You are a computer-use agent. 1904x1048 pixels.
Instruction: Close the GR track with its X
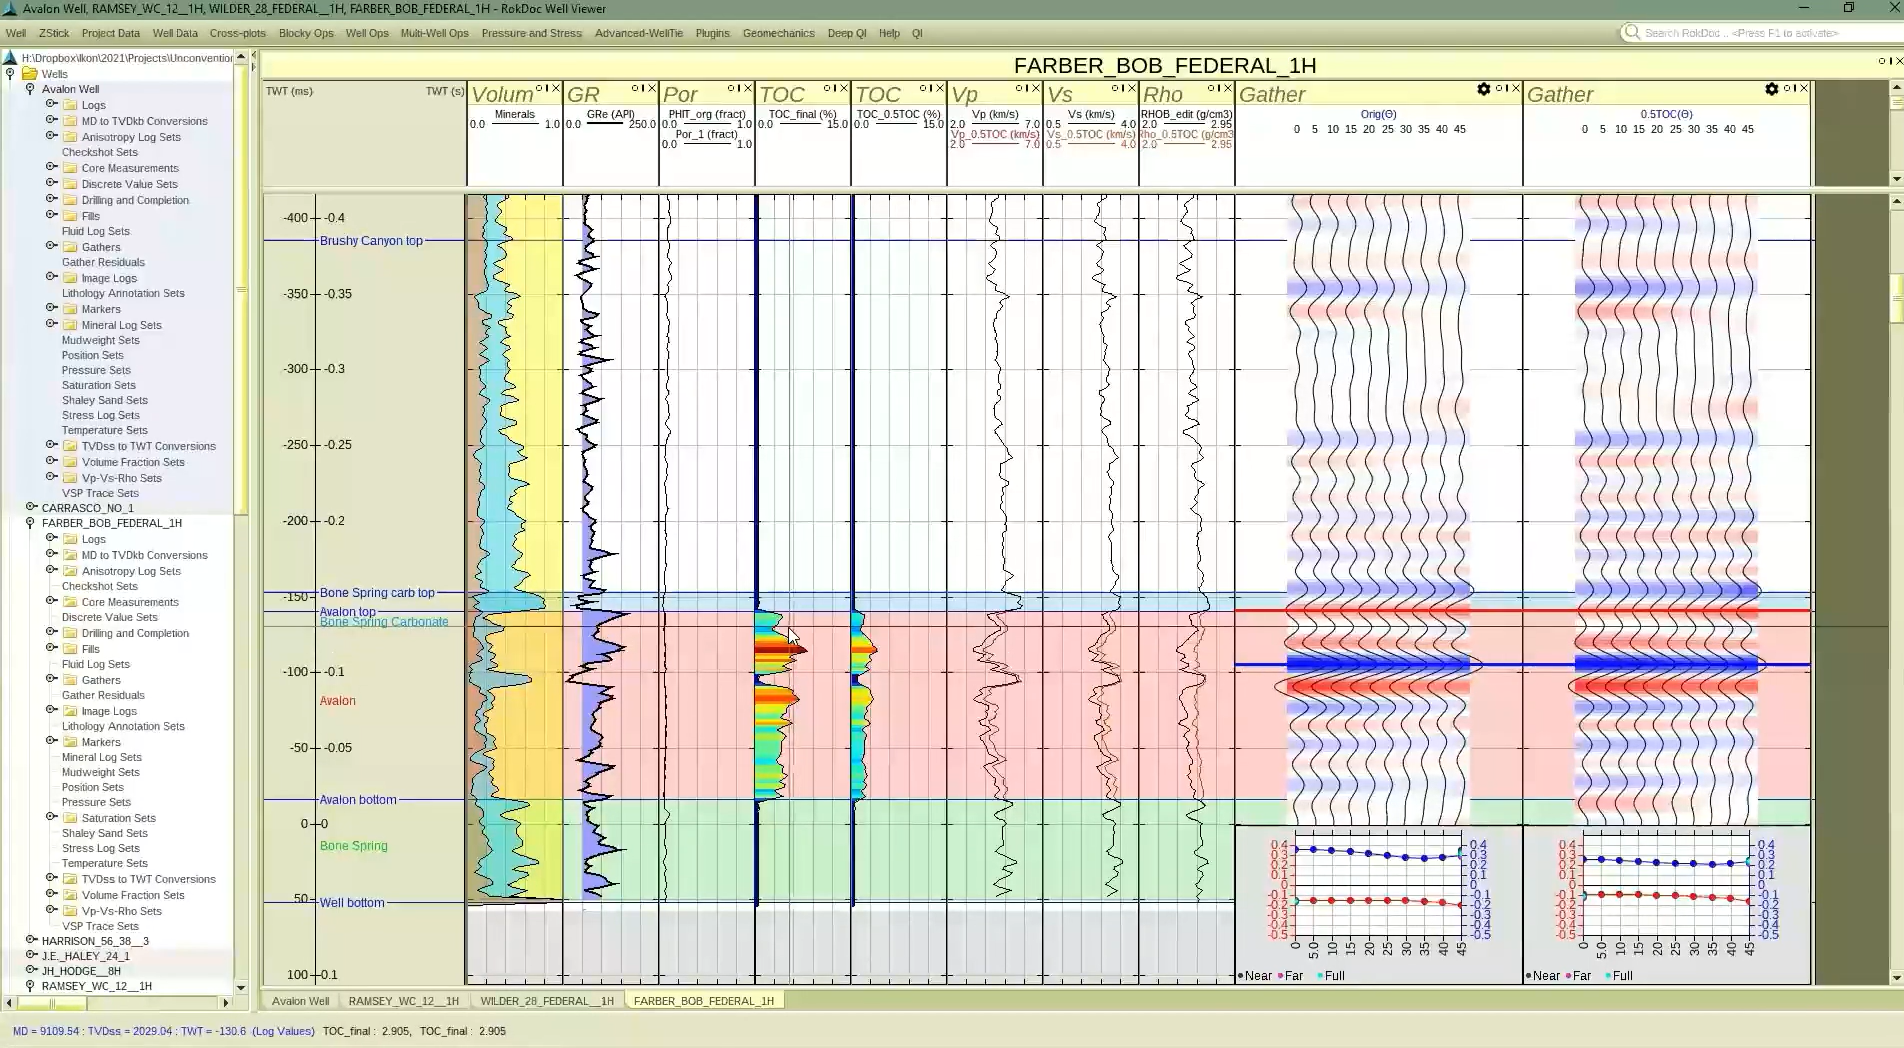[652, 88]
